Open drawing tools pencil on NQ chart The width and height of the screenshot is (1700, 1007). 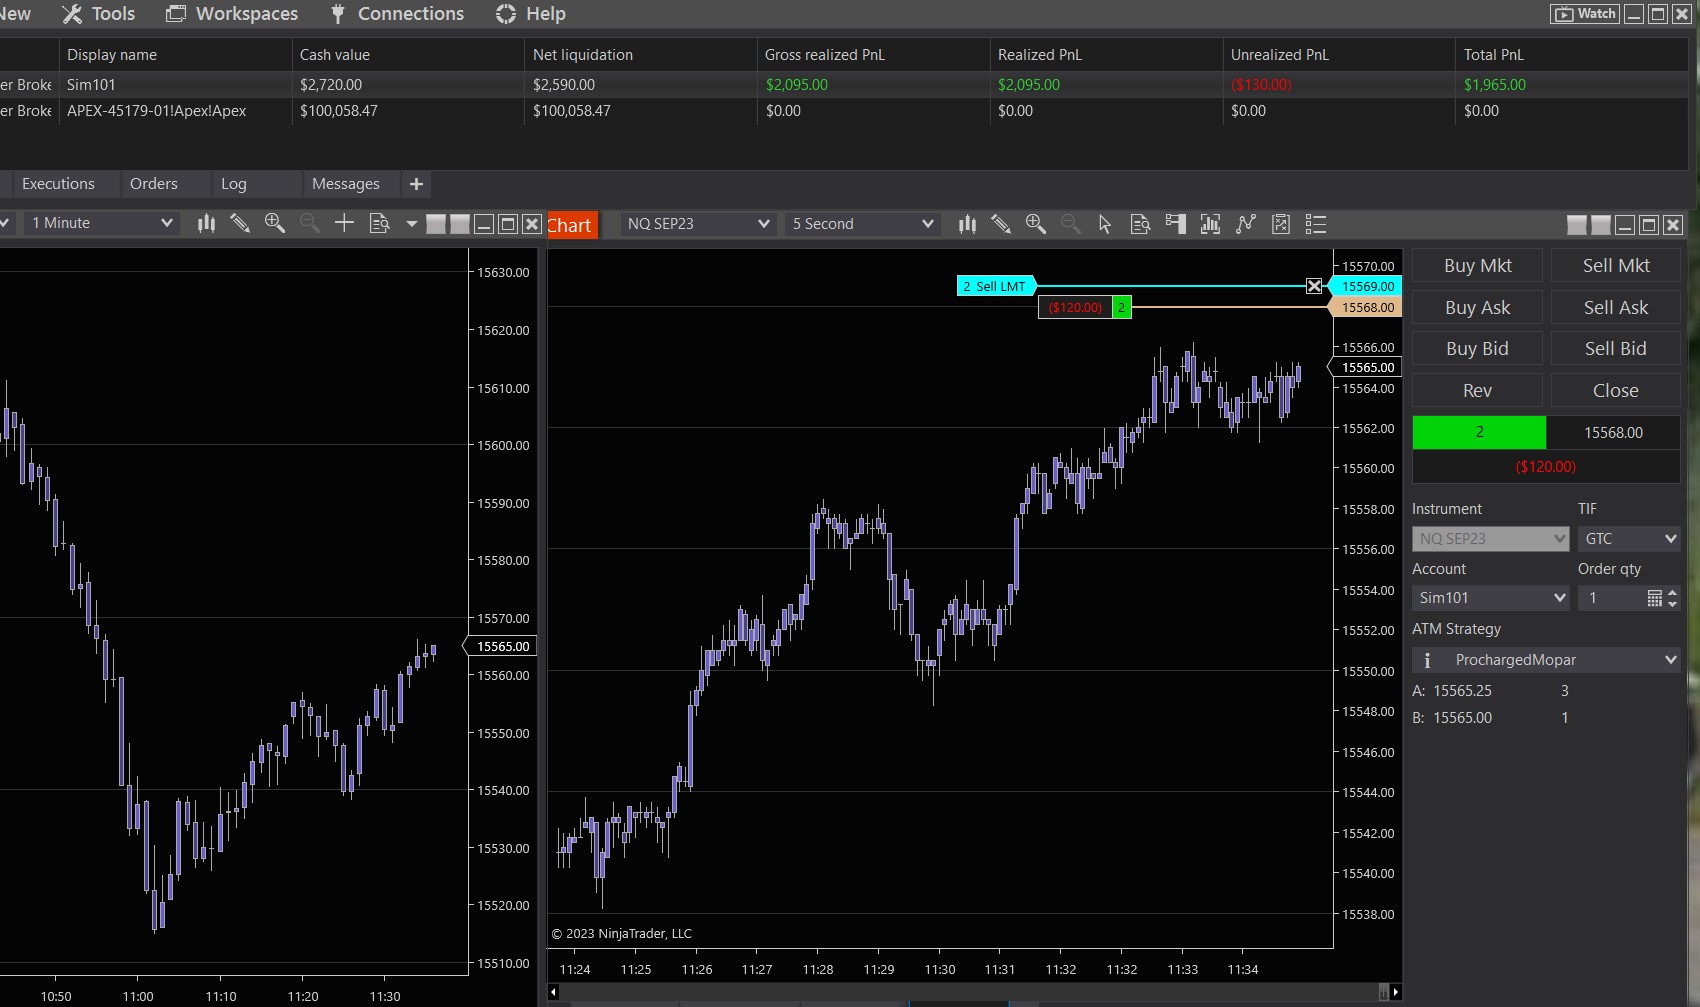tap(1001, 224)
